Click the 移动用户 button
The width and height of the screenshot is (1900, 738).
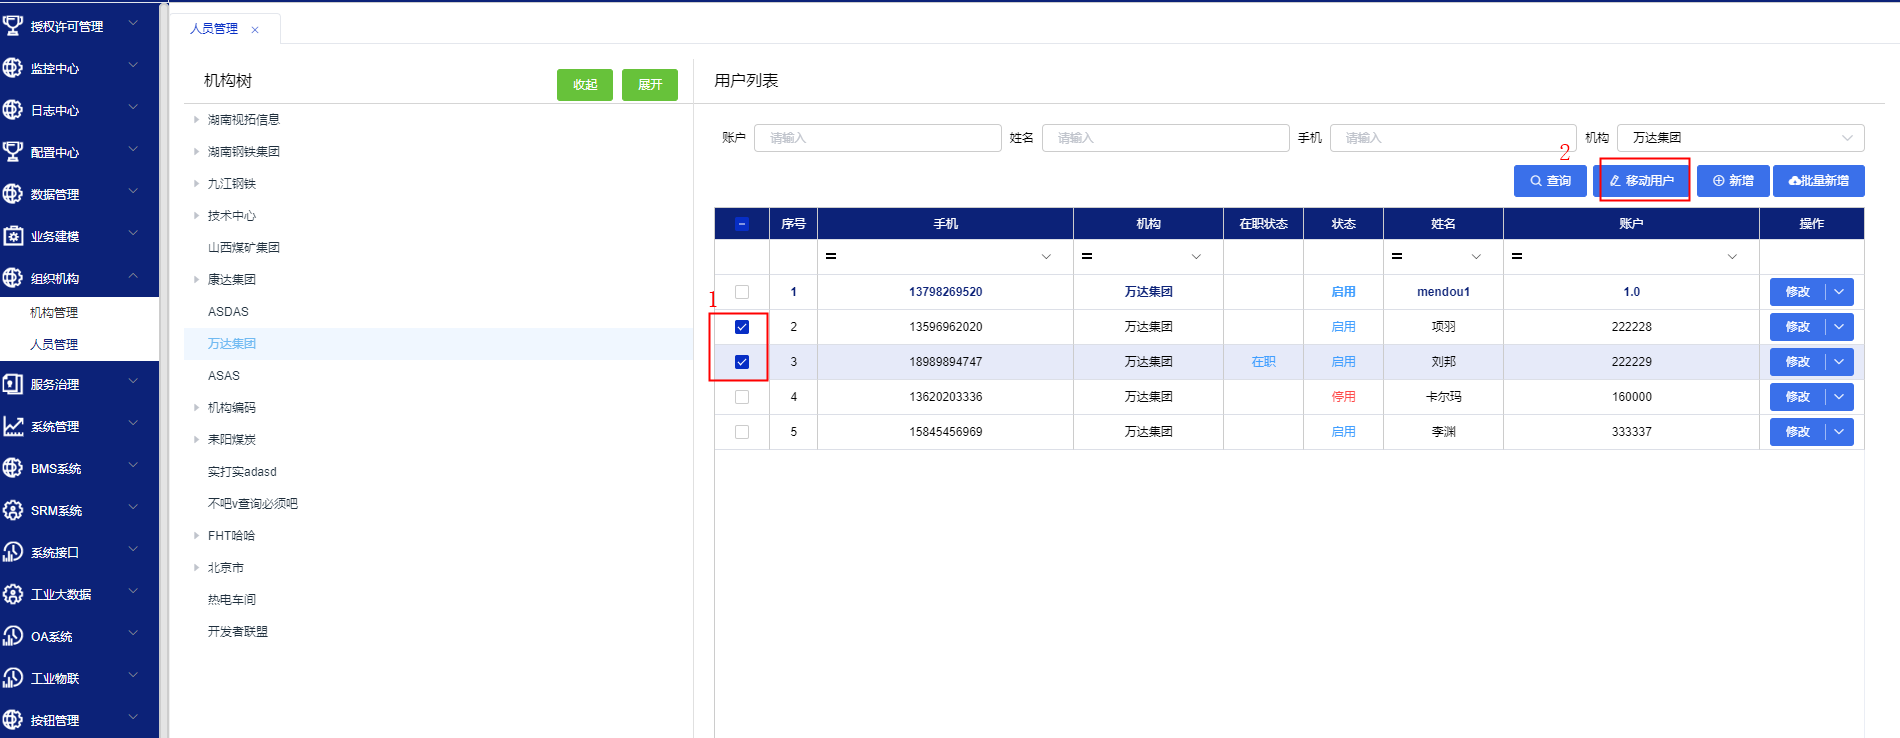pyautogui.click(x=1642, y=181)
